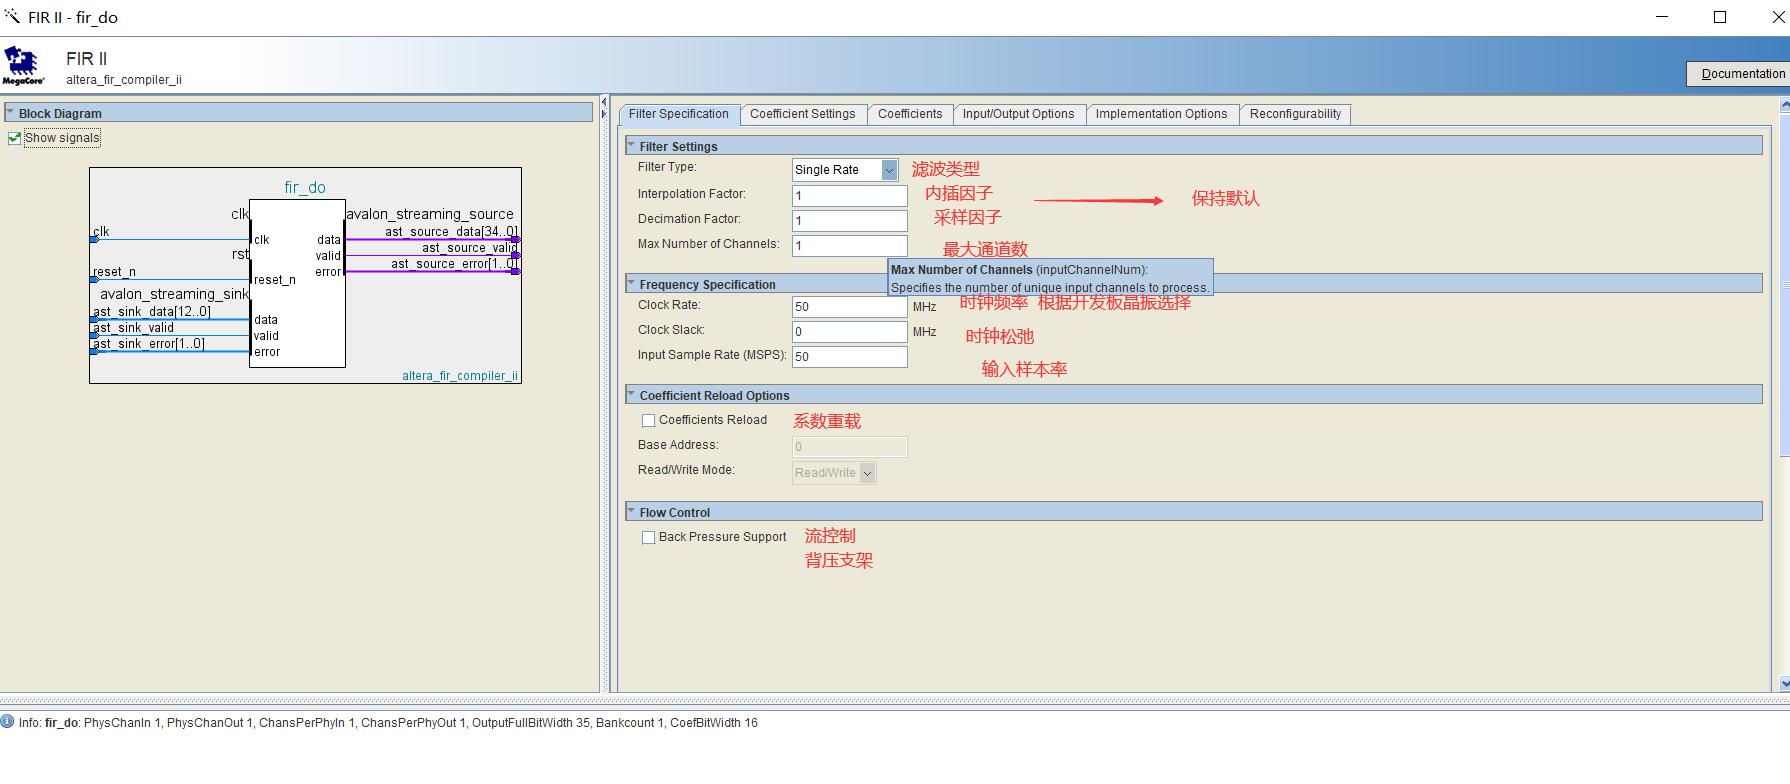Image resolution: width=1790 pixels, height=784 pixels.
Task: Click the Max Number of Channels field
Action: tap(850, 246)
